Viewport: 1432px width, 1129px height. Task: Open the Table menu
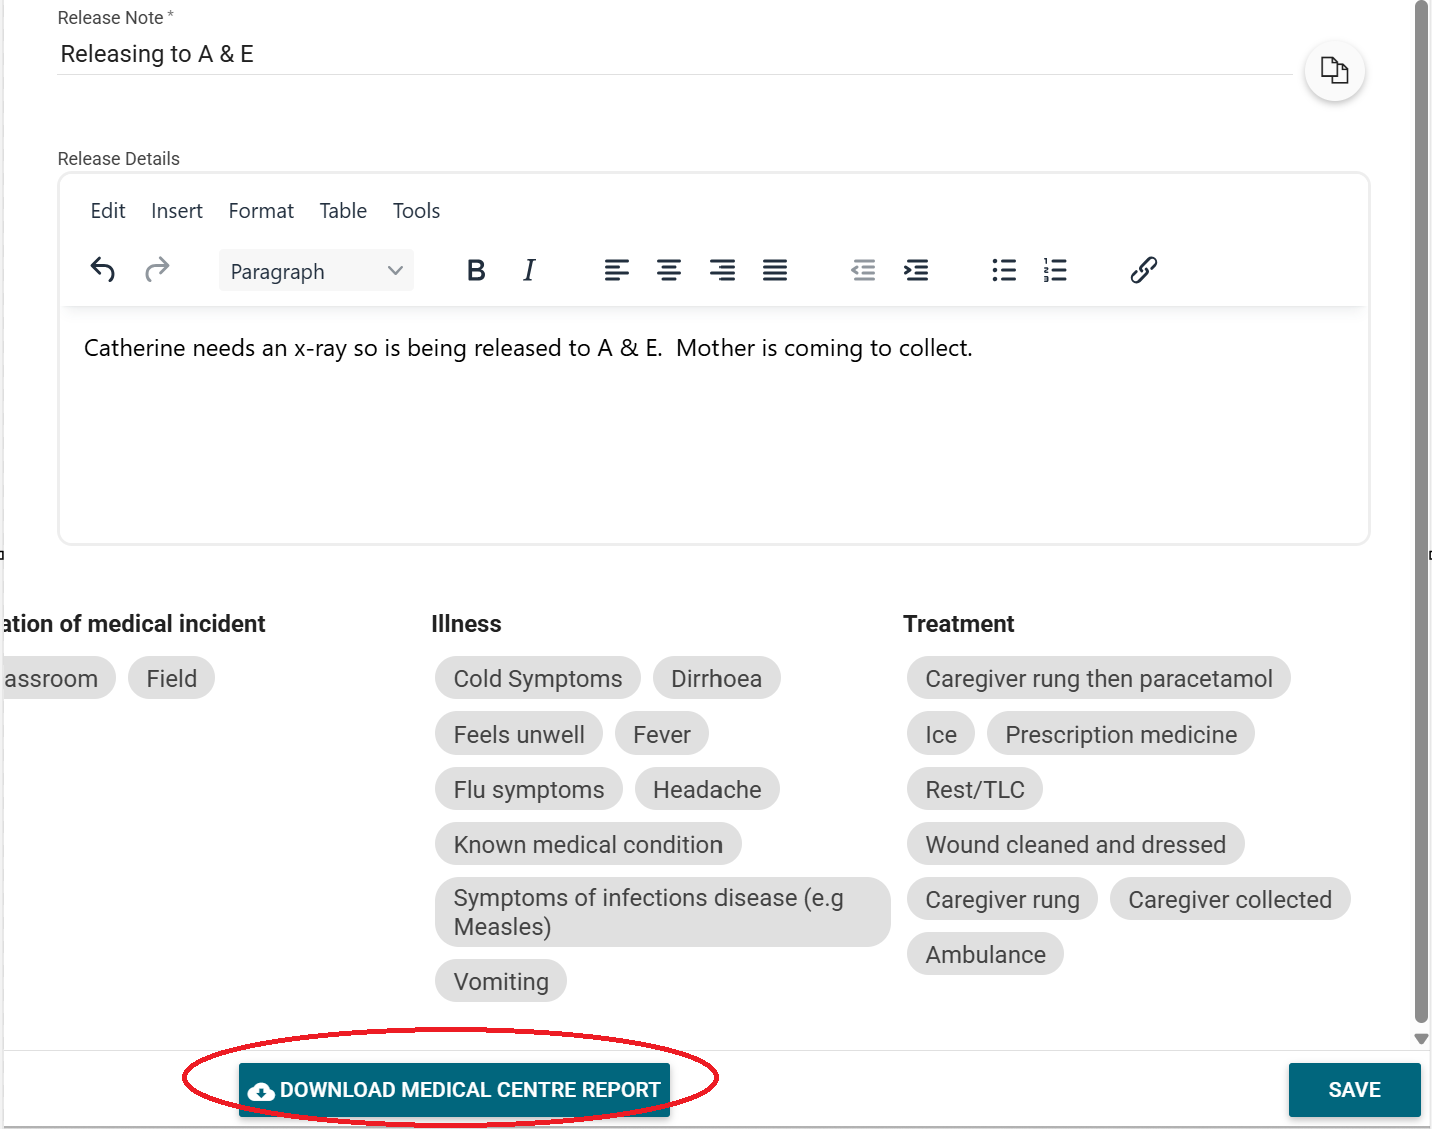pos(343,211)
